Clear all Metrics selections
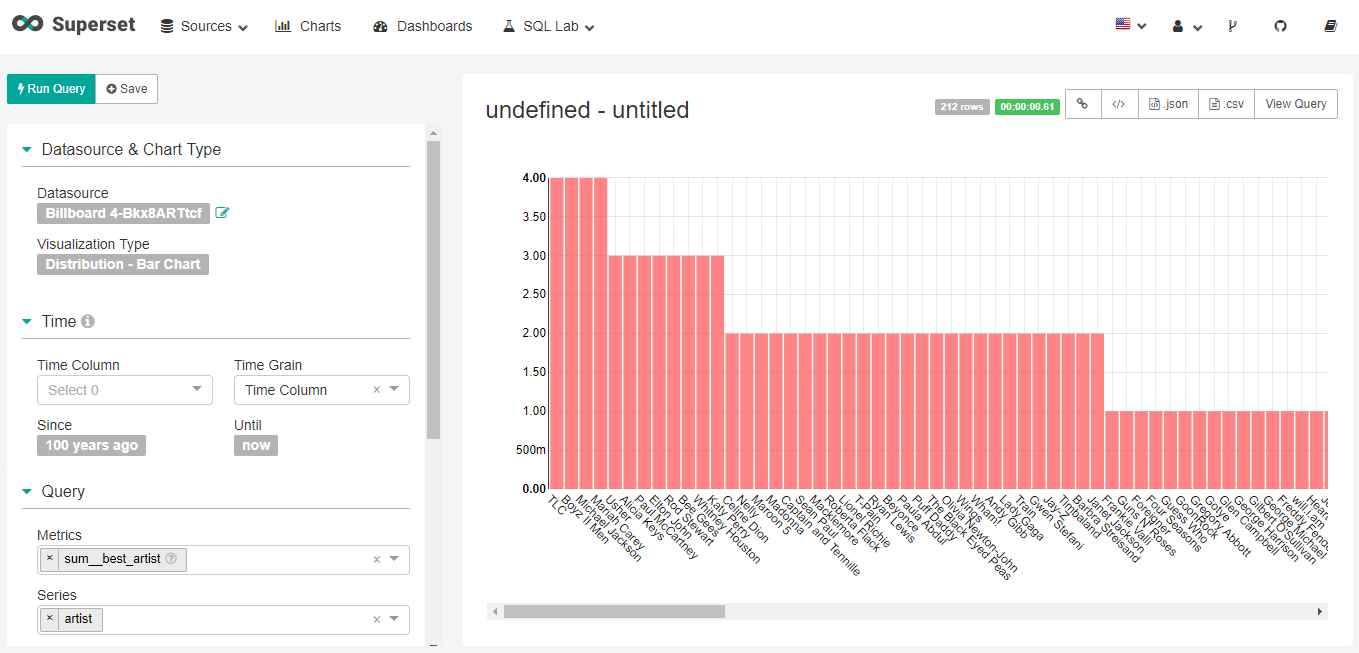1359x653 pixels. point(377,560)
